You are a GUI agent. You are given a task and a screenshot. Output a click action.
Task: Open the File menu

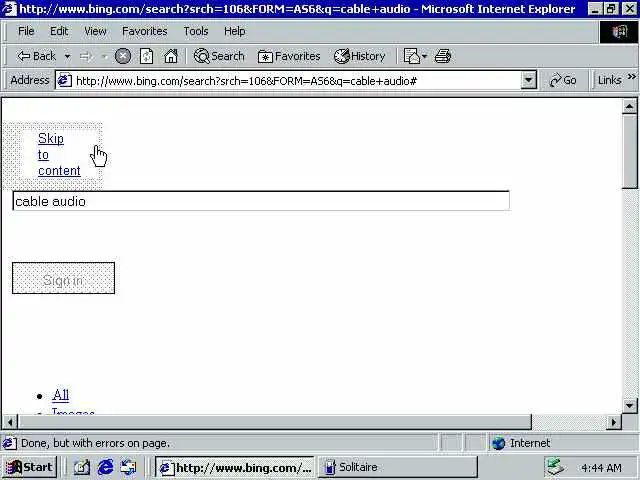tap(26, 31)
